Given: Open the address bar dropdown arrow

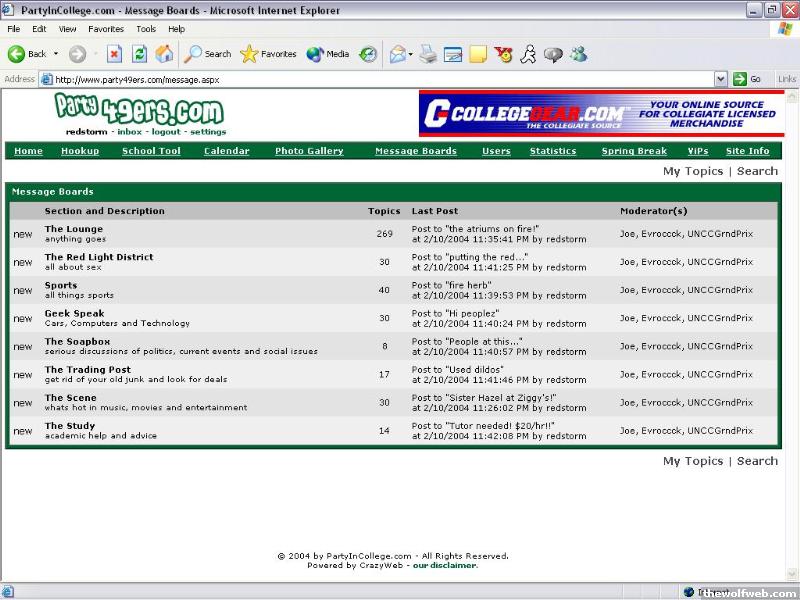Looking at the screenshot, I should click(x=720, y=79).
